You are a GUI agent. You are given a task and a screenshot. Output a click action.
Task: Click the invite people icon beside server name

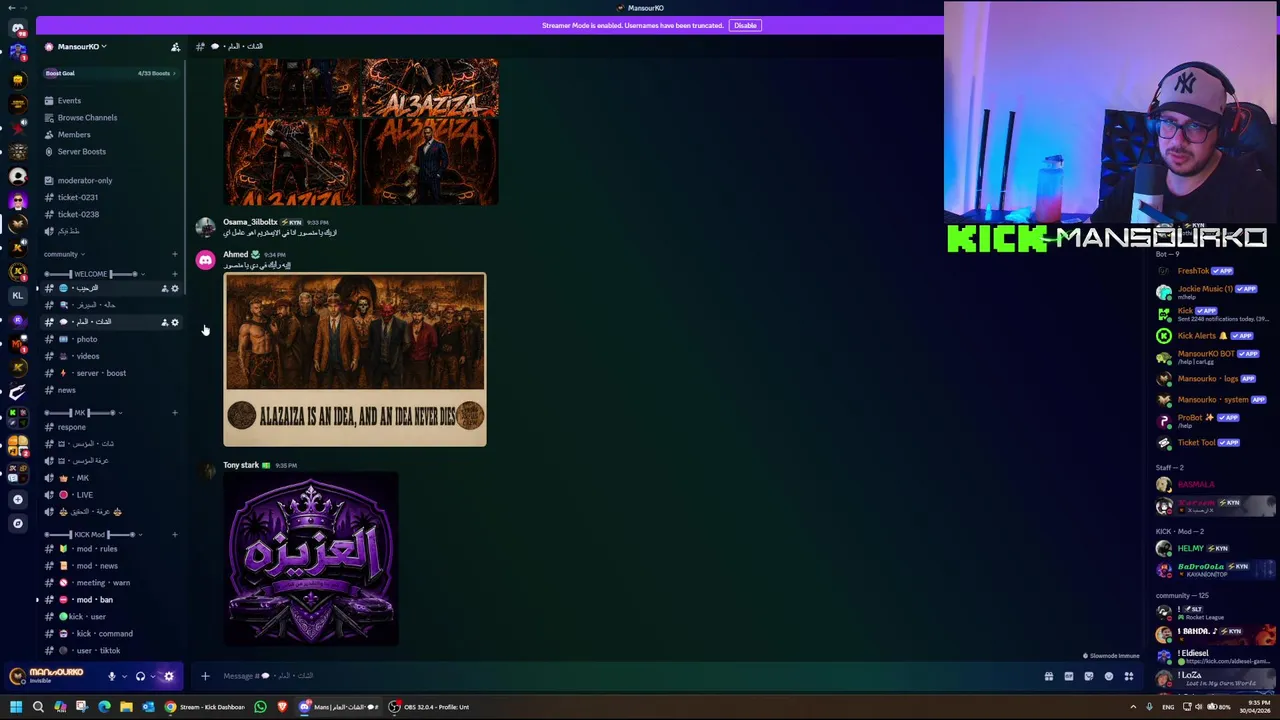coord(175,47)
